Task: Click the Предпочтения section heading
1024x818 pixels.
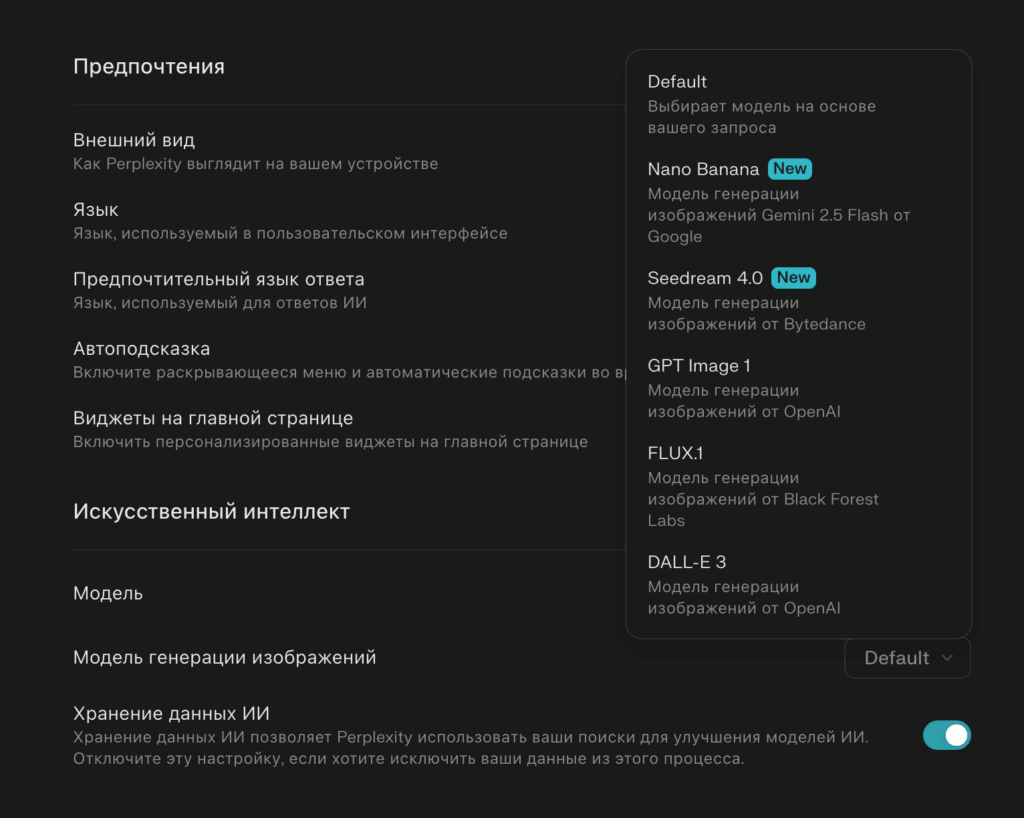Action: point(149,67)
